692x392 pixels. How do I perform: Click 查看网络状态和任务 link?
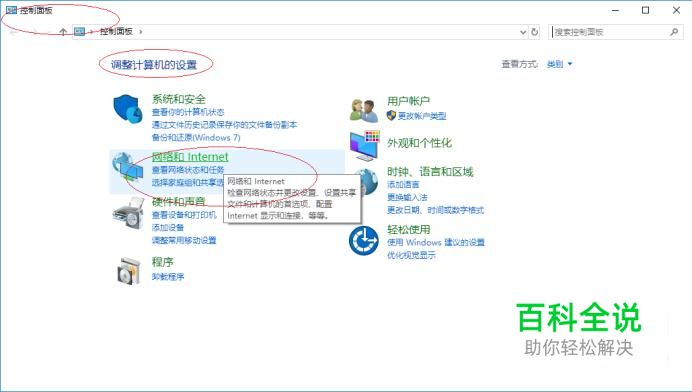(188, 170)
